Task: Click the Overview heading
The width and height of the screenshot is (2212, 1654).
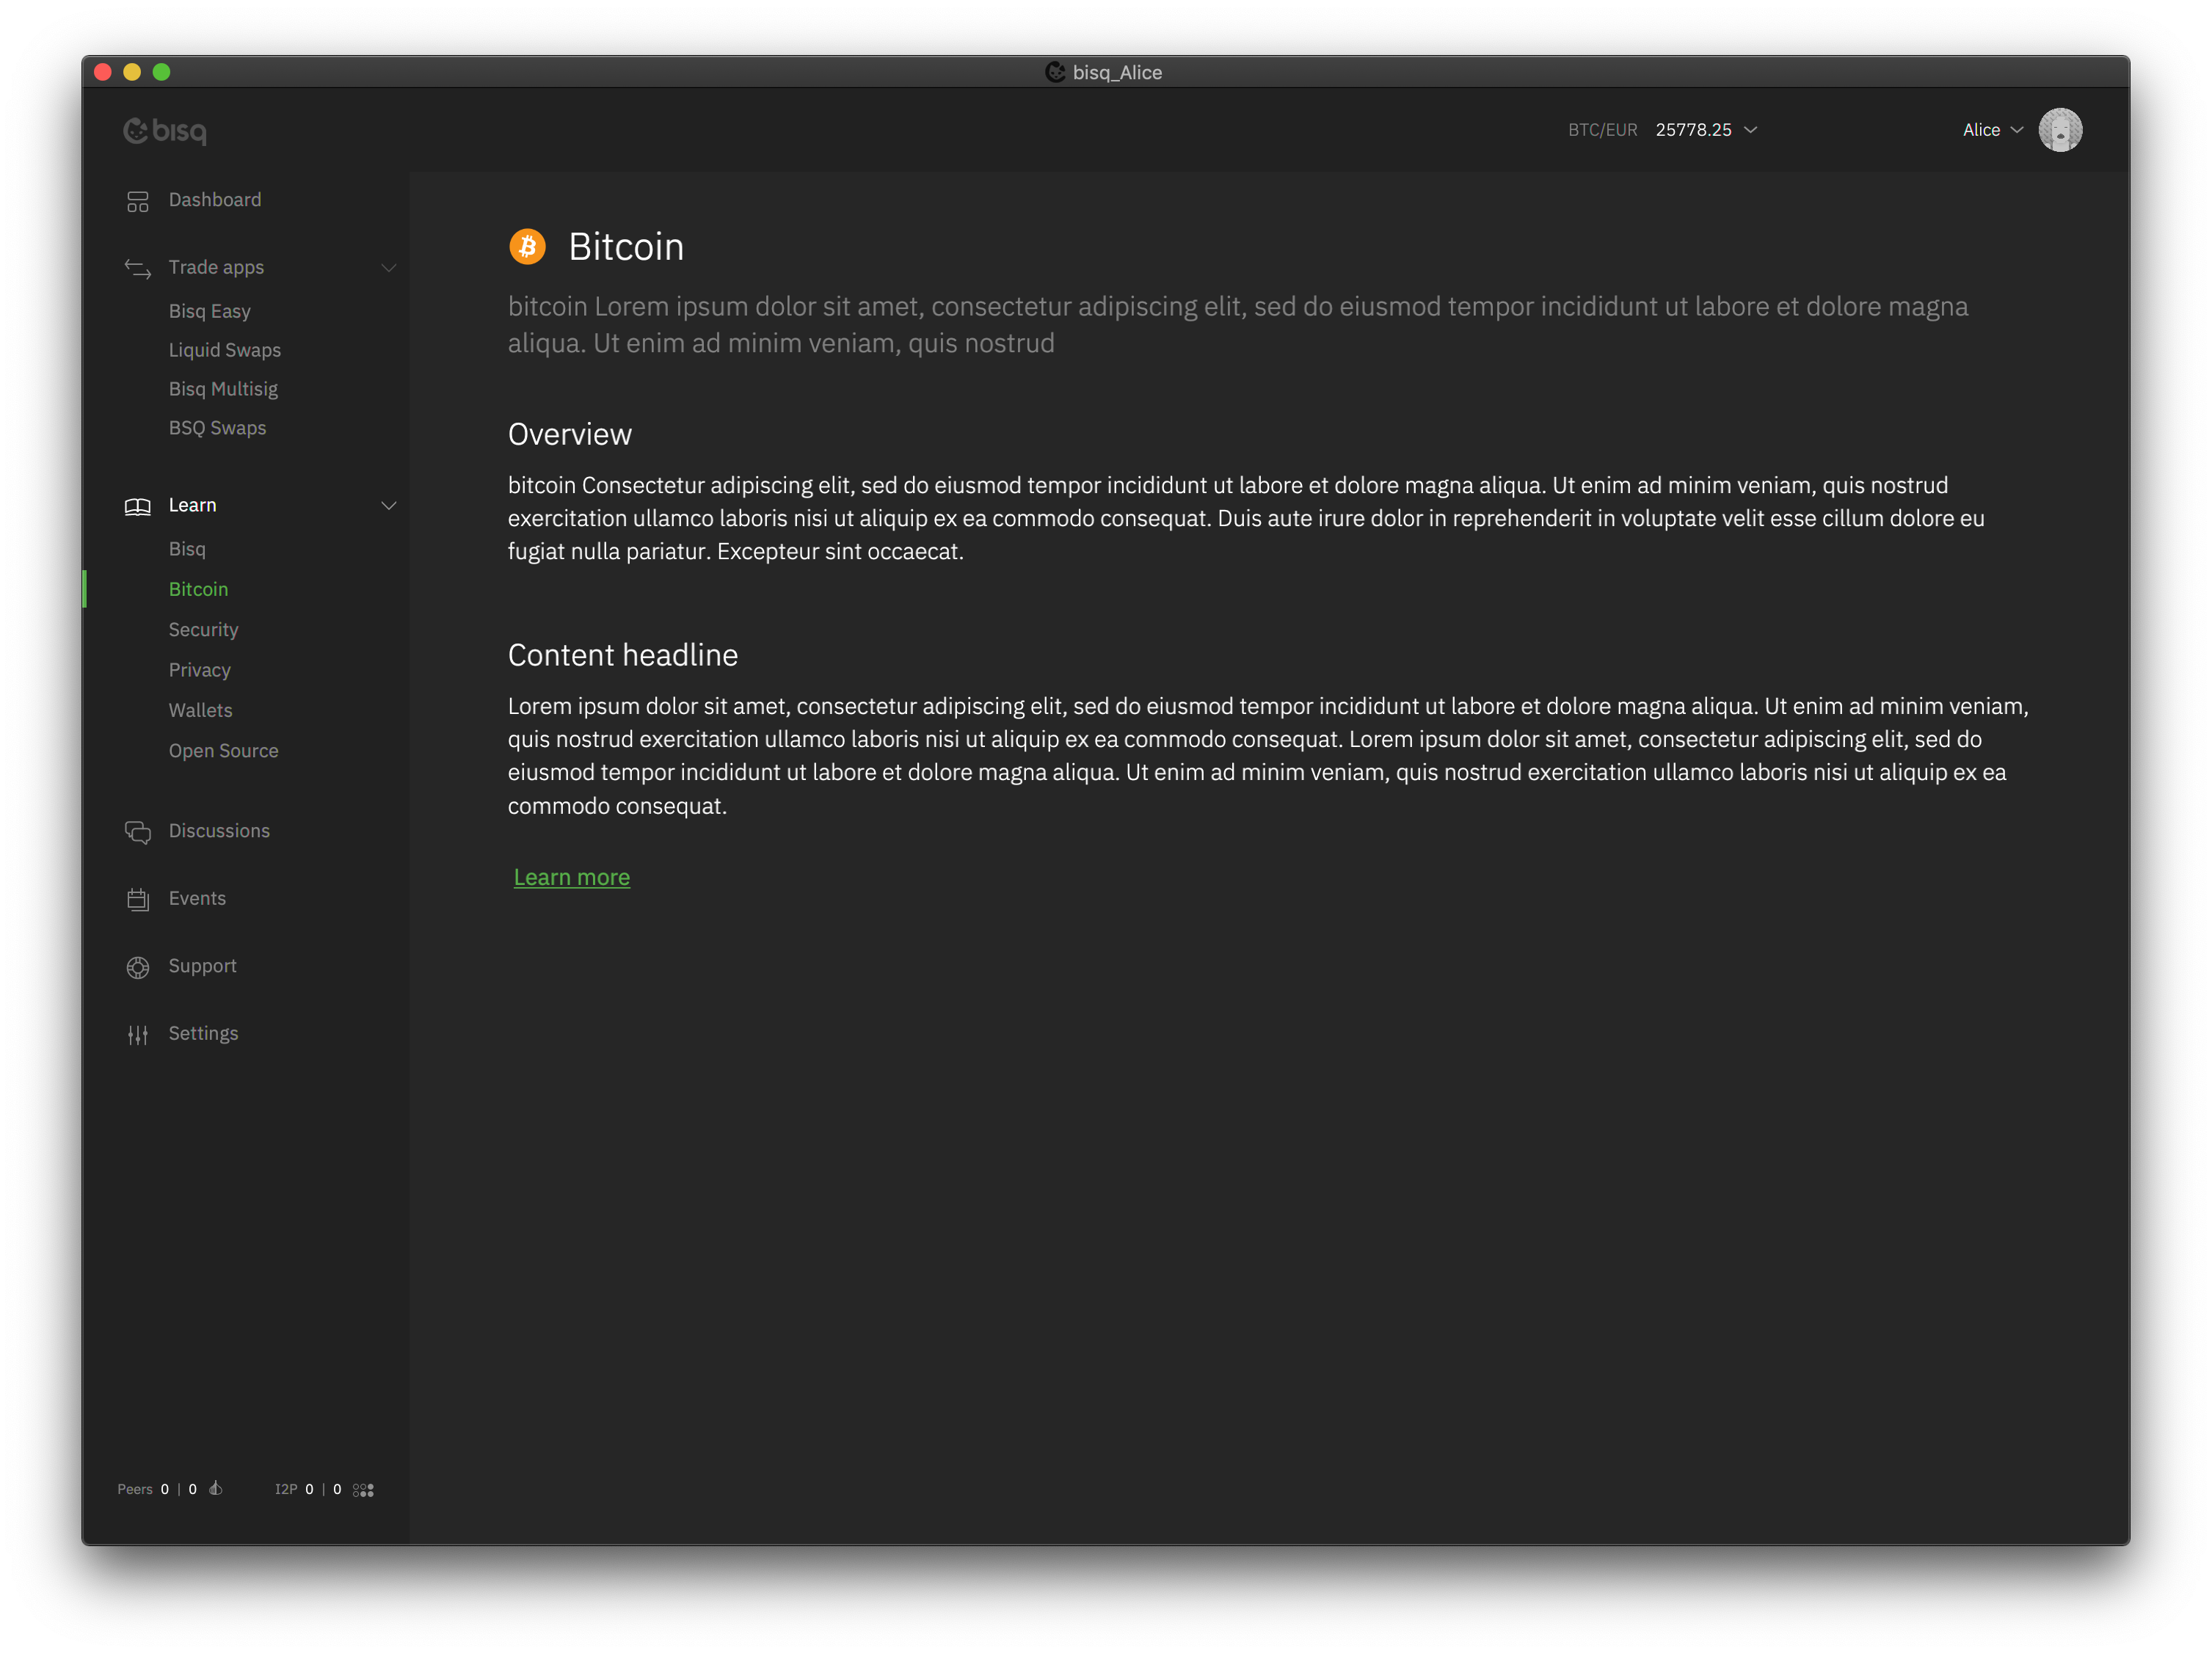Action: [x=570, y=434]
